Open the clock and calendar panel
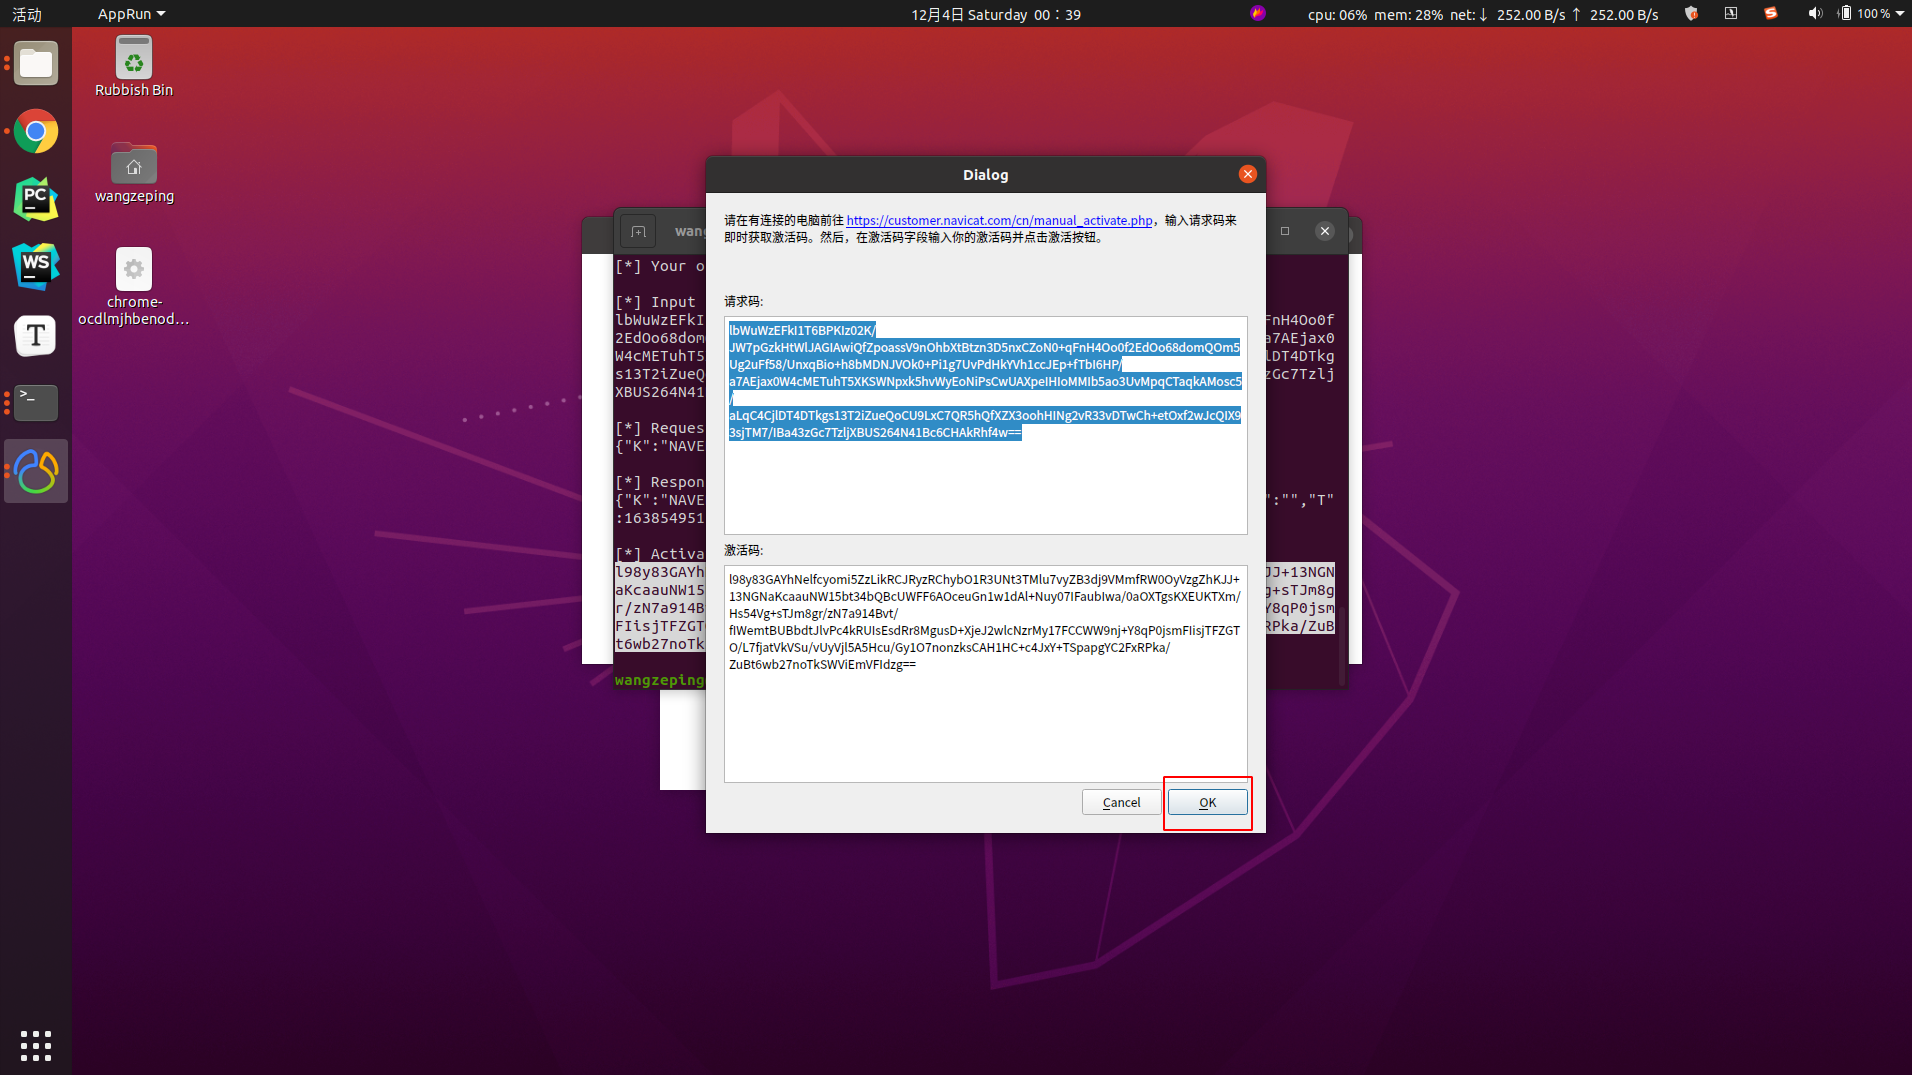 pyautogui.click(x=995, y=14)
